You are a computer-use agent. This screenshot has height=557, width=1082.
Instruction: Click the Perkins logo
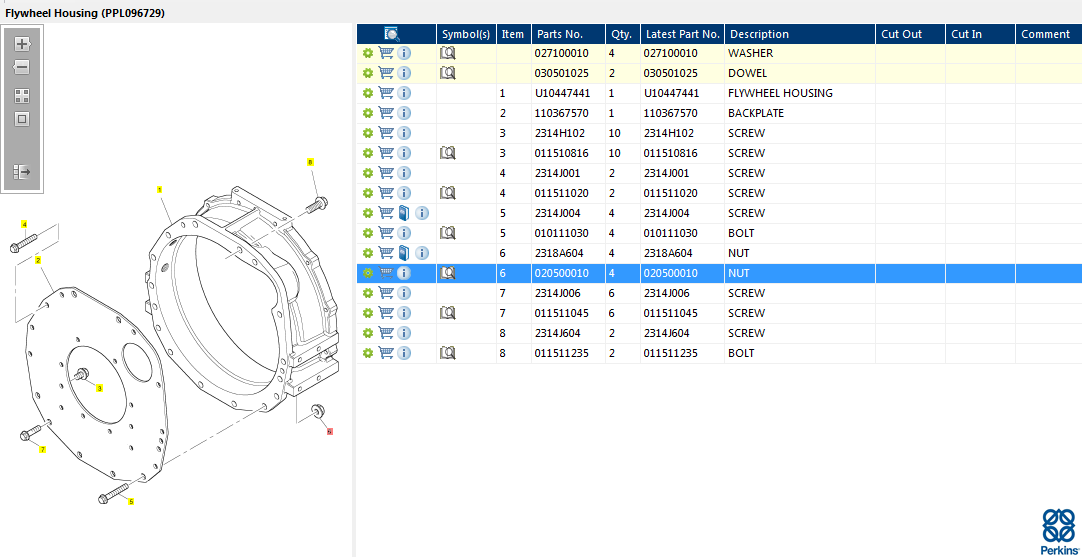pyautogui.click(x=1058, y=531)
